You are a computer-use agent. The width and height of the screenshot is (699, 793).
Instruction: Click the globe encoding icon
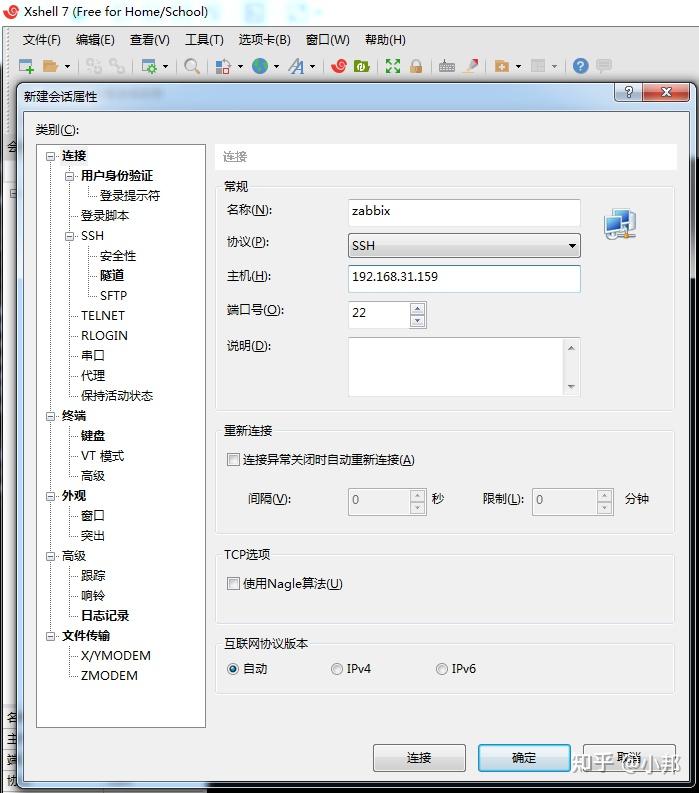pos(260,66)
